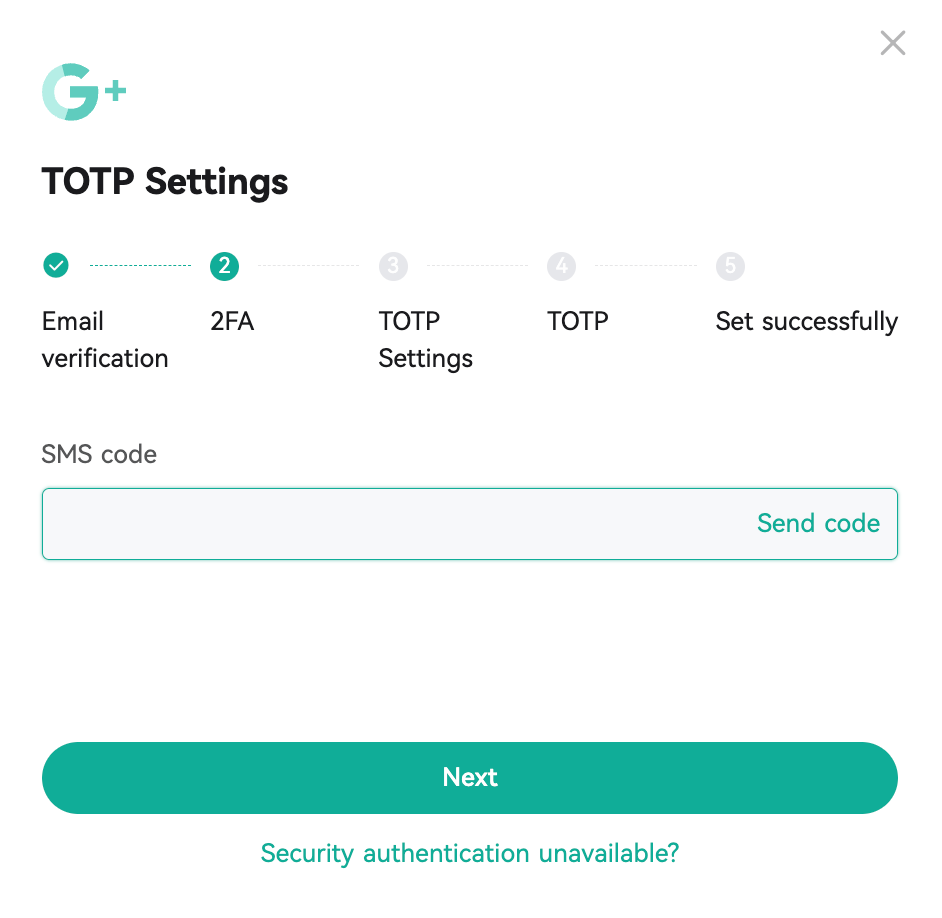Go to the Email verification step label
The width and height of the screenshot is (942, 918).
[x=104, y=339]
